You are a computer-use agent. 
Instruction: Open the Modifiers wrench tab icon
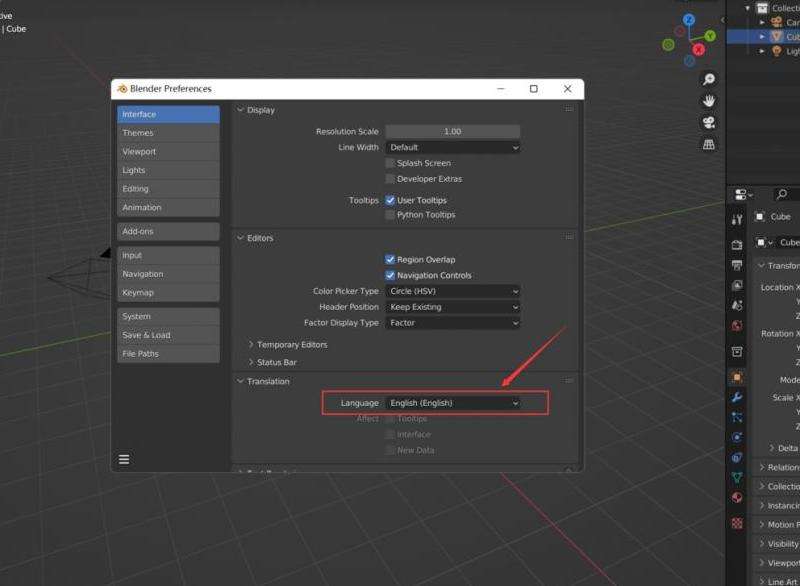(737, 397)
